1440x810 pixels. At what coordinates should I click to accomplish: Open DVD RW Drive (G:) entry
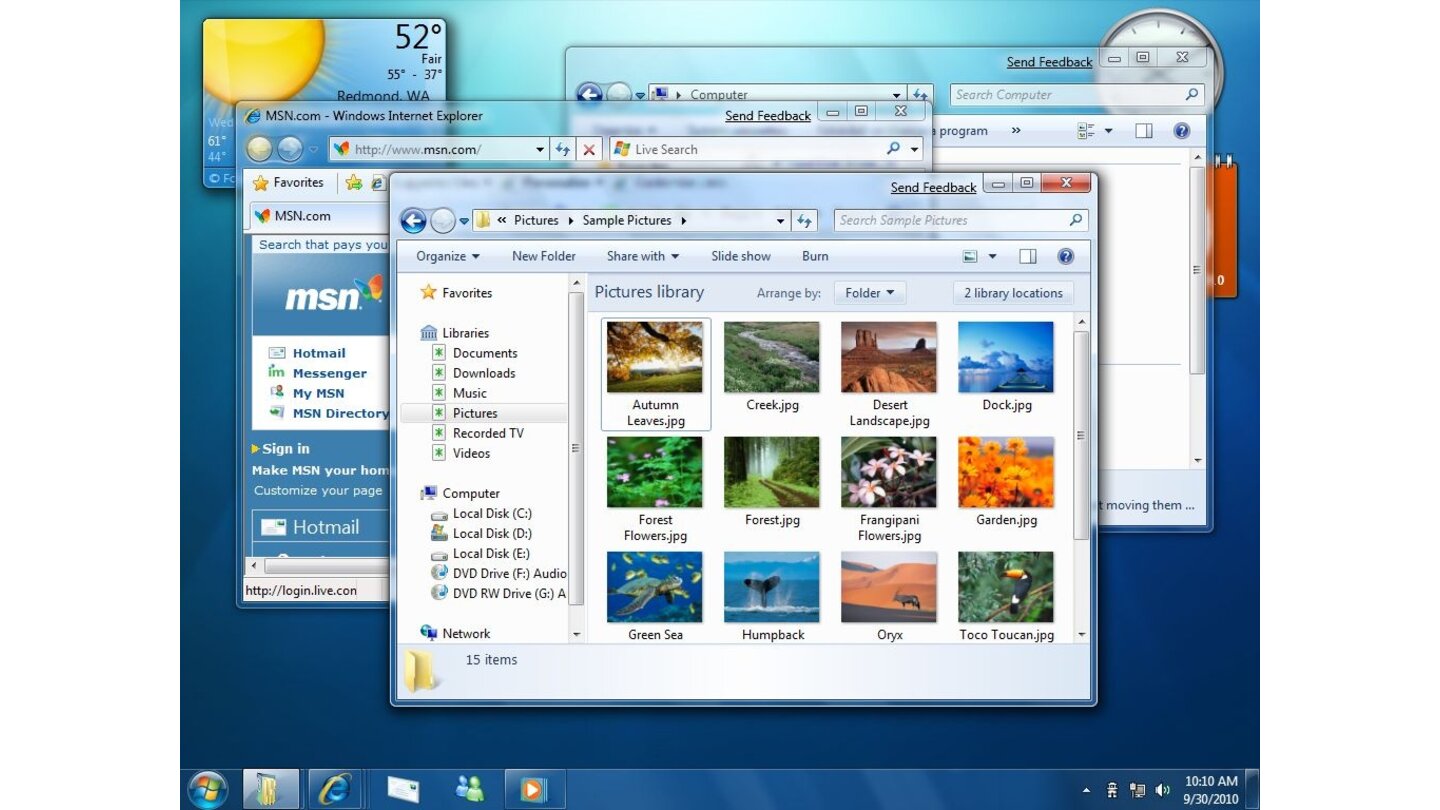498,593
